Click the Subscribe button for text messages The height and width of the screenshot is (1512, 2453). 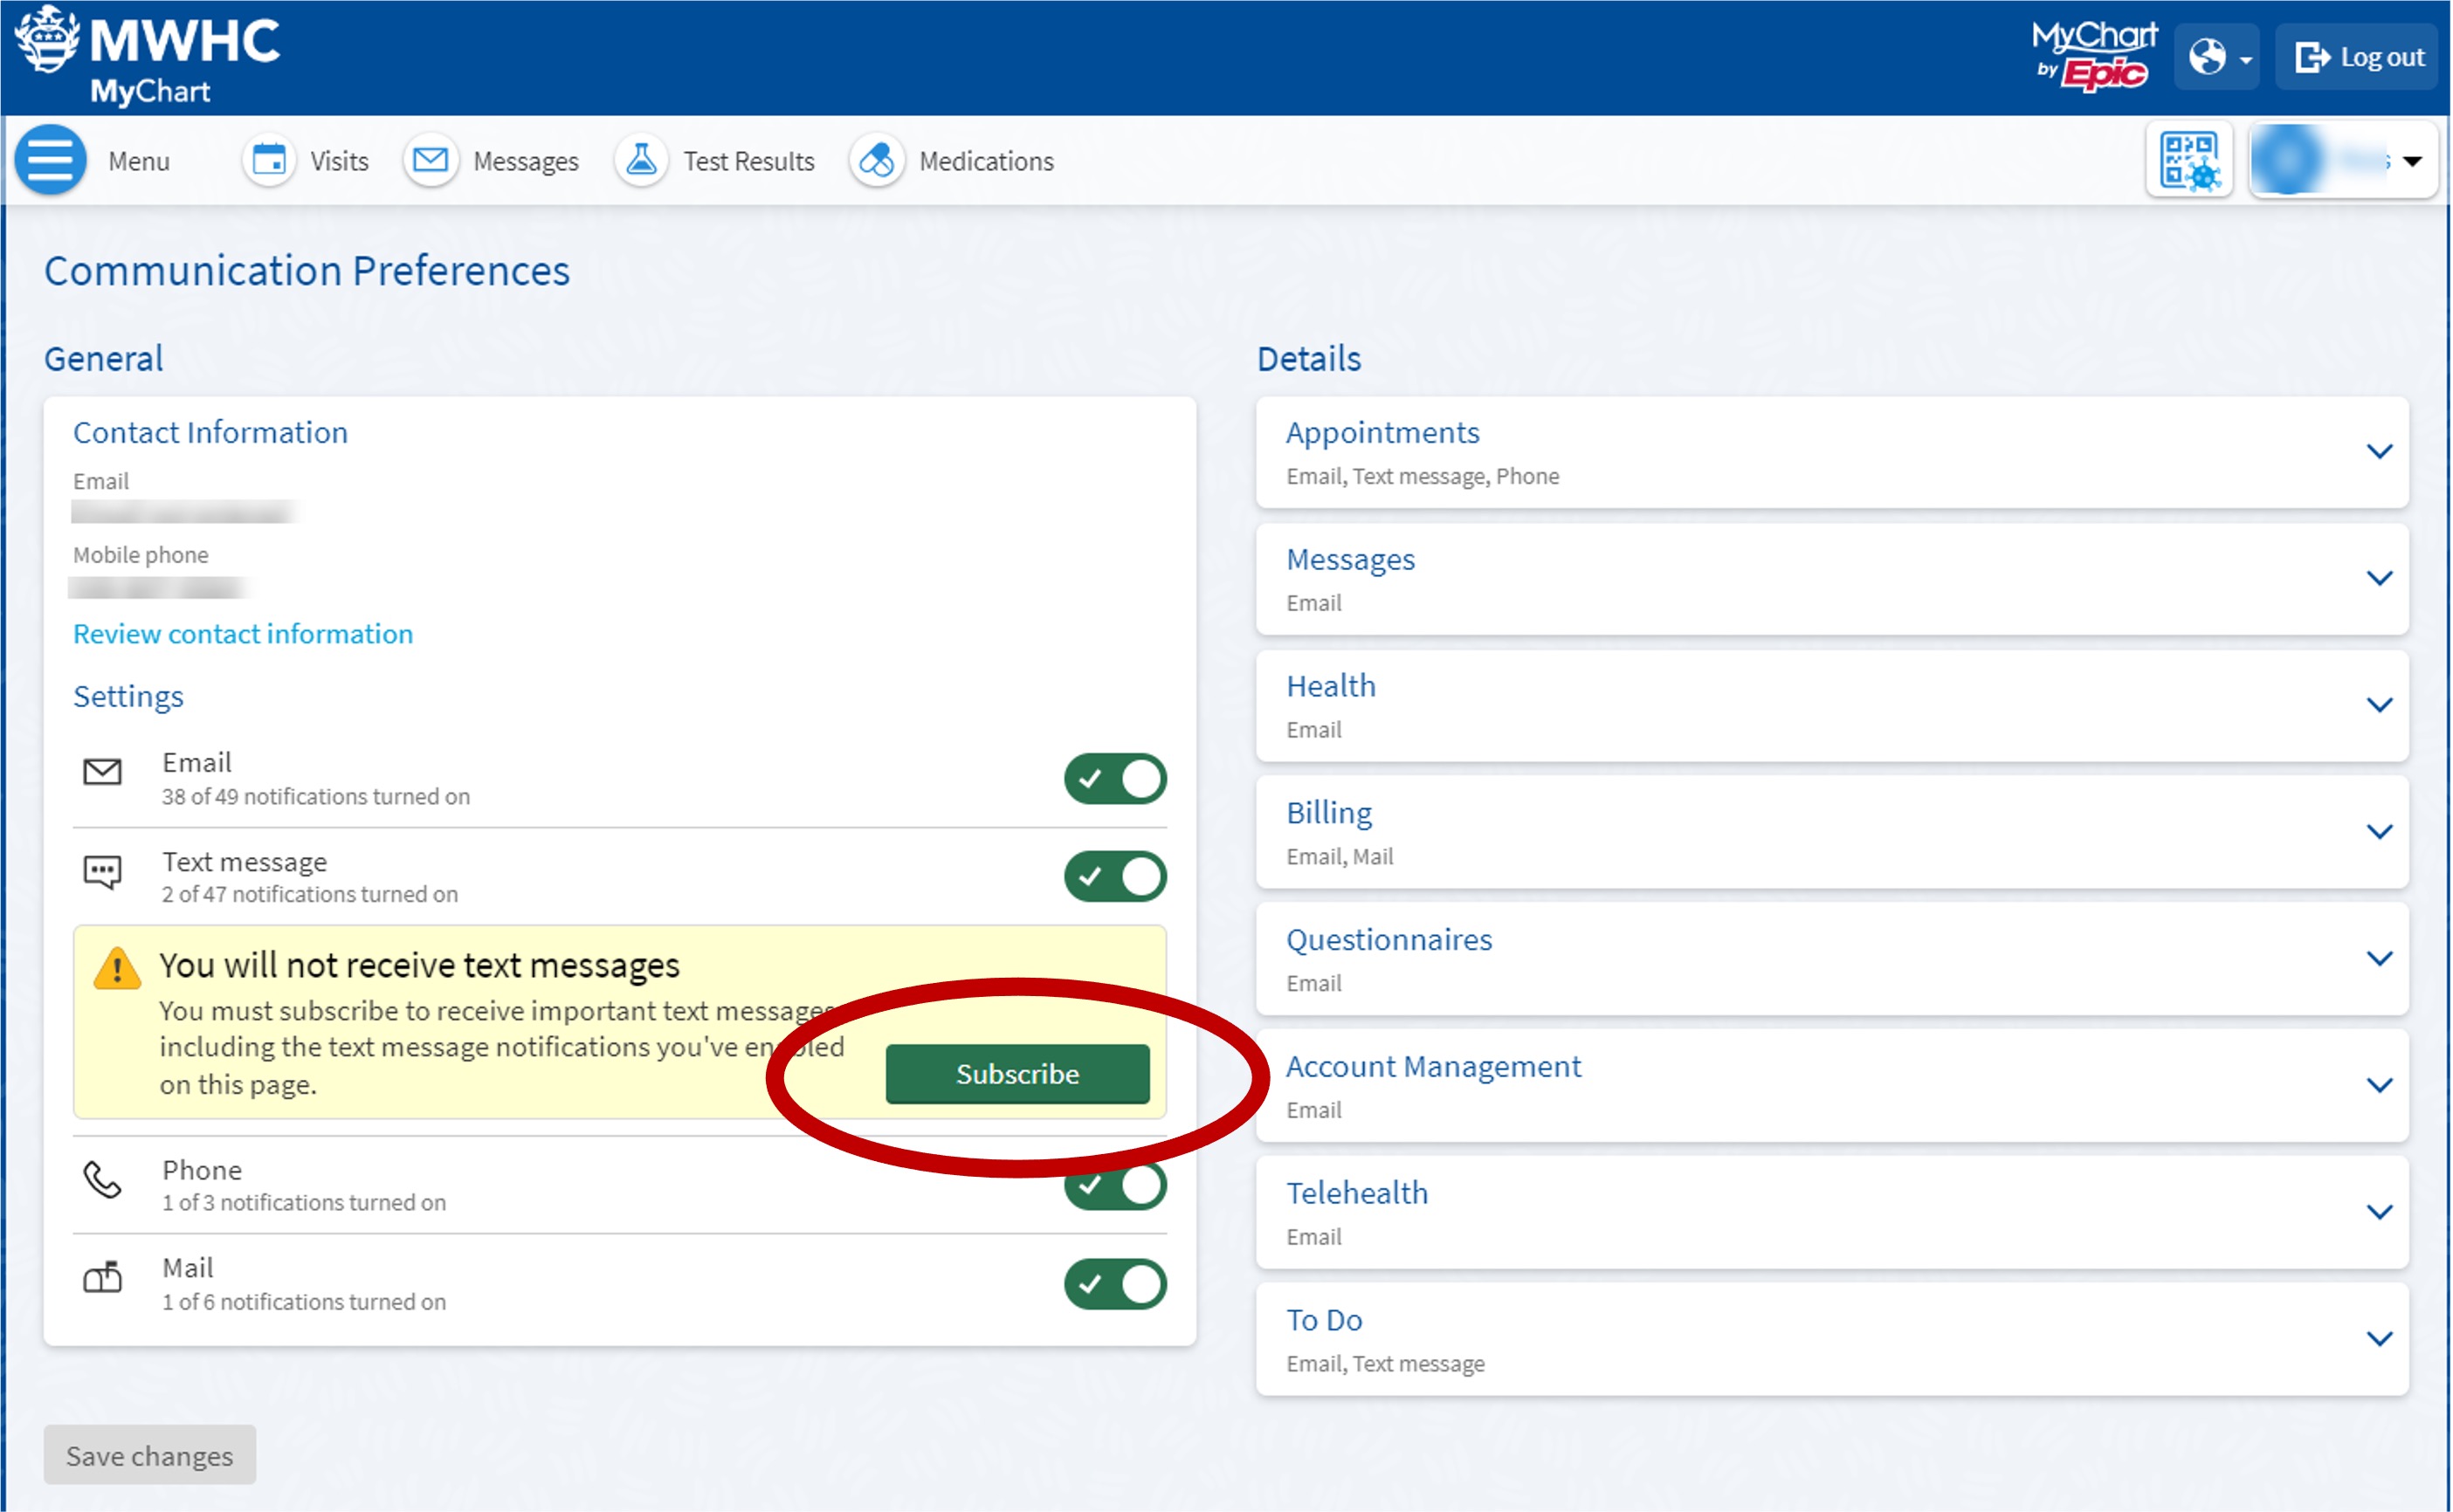click(1018, 1072)
